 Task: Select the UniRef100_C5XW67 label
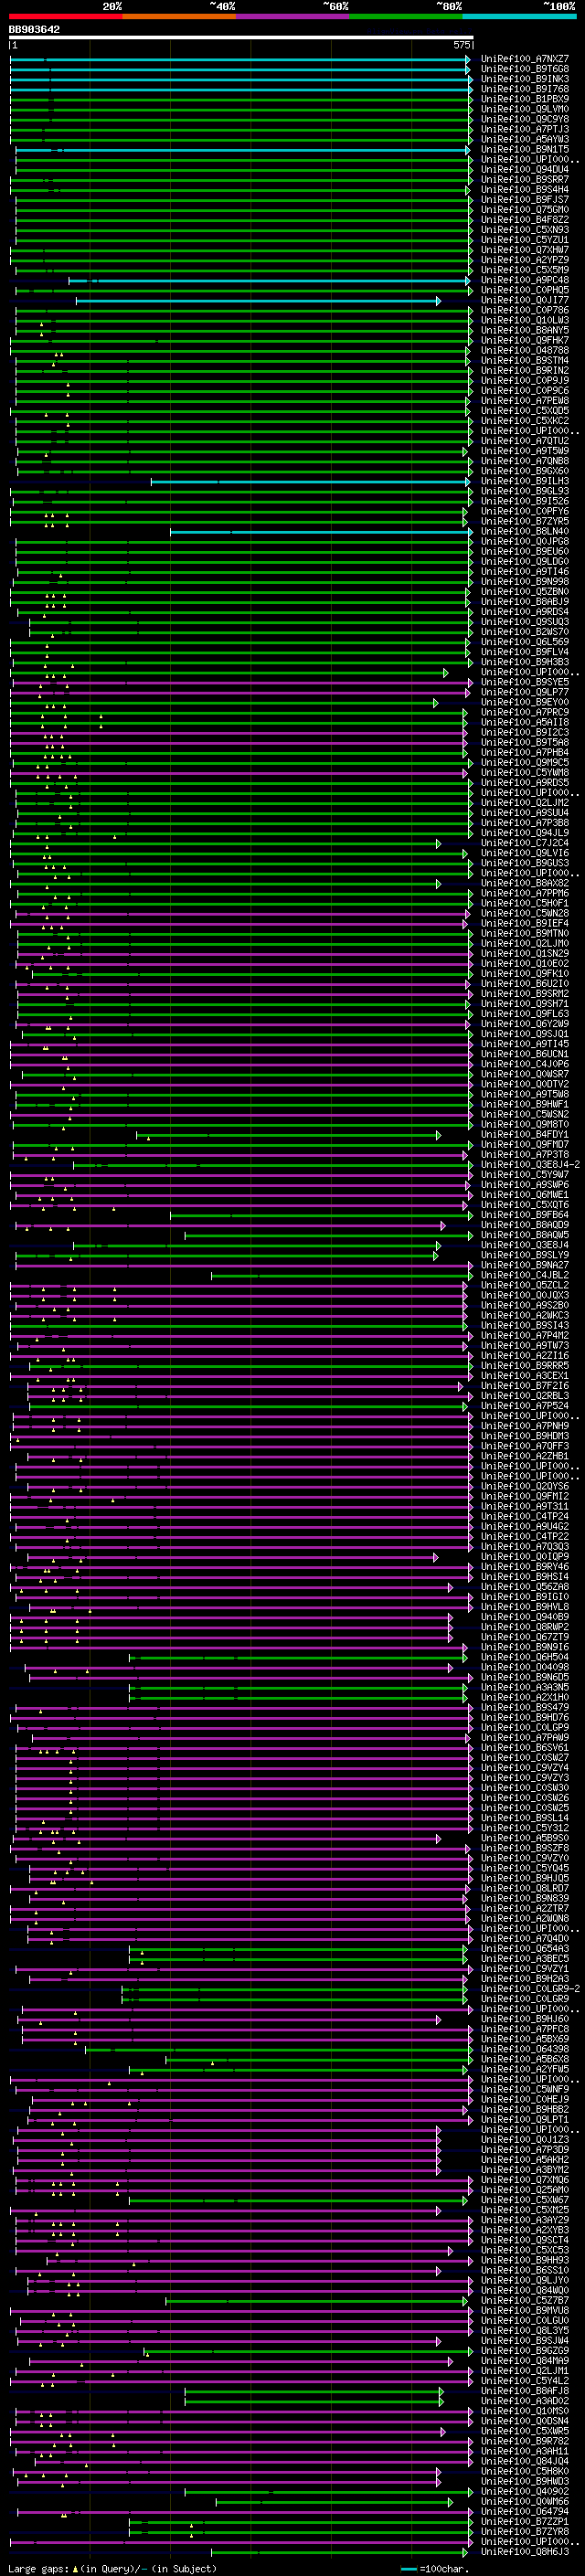click(x=525, y=2200)
